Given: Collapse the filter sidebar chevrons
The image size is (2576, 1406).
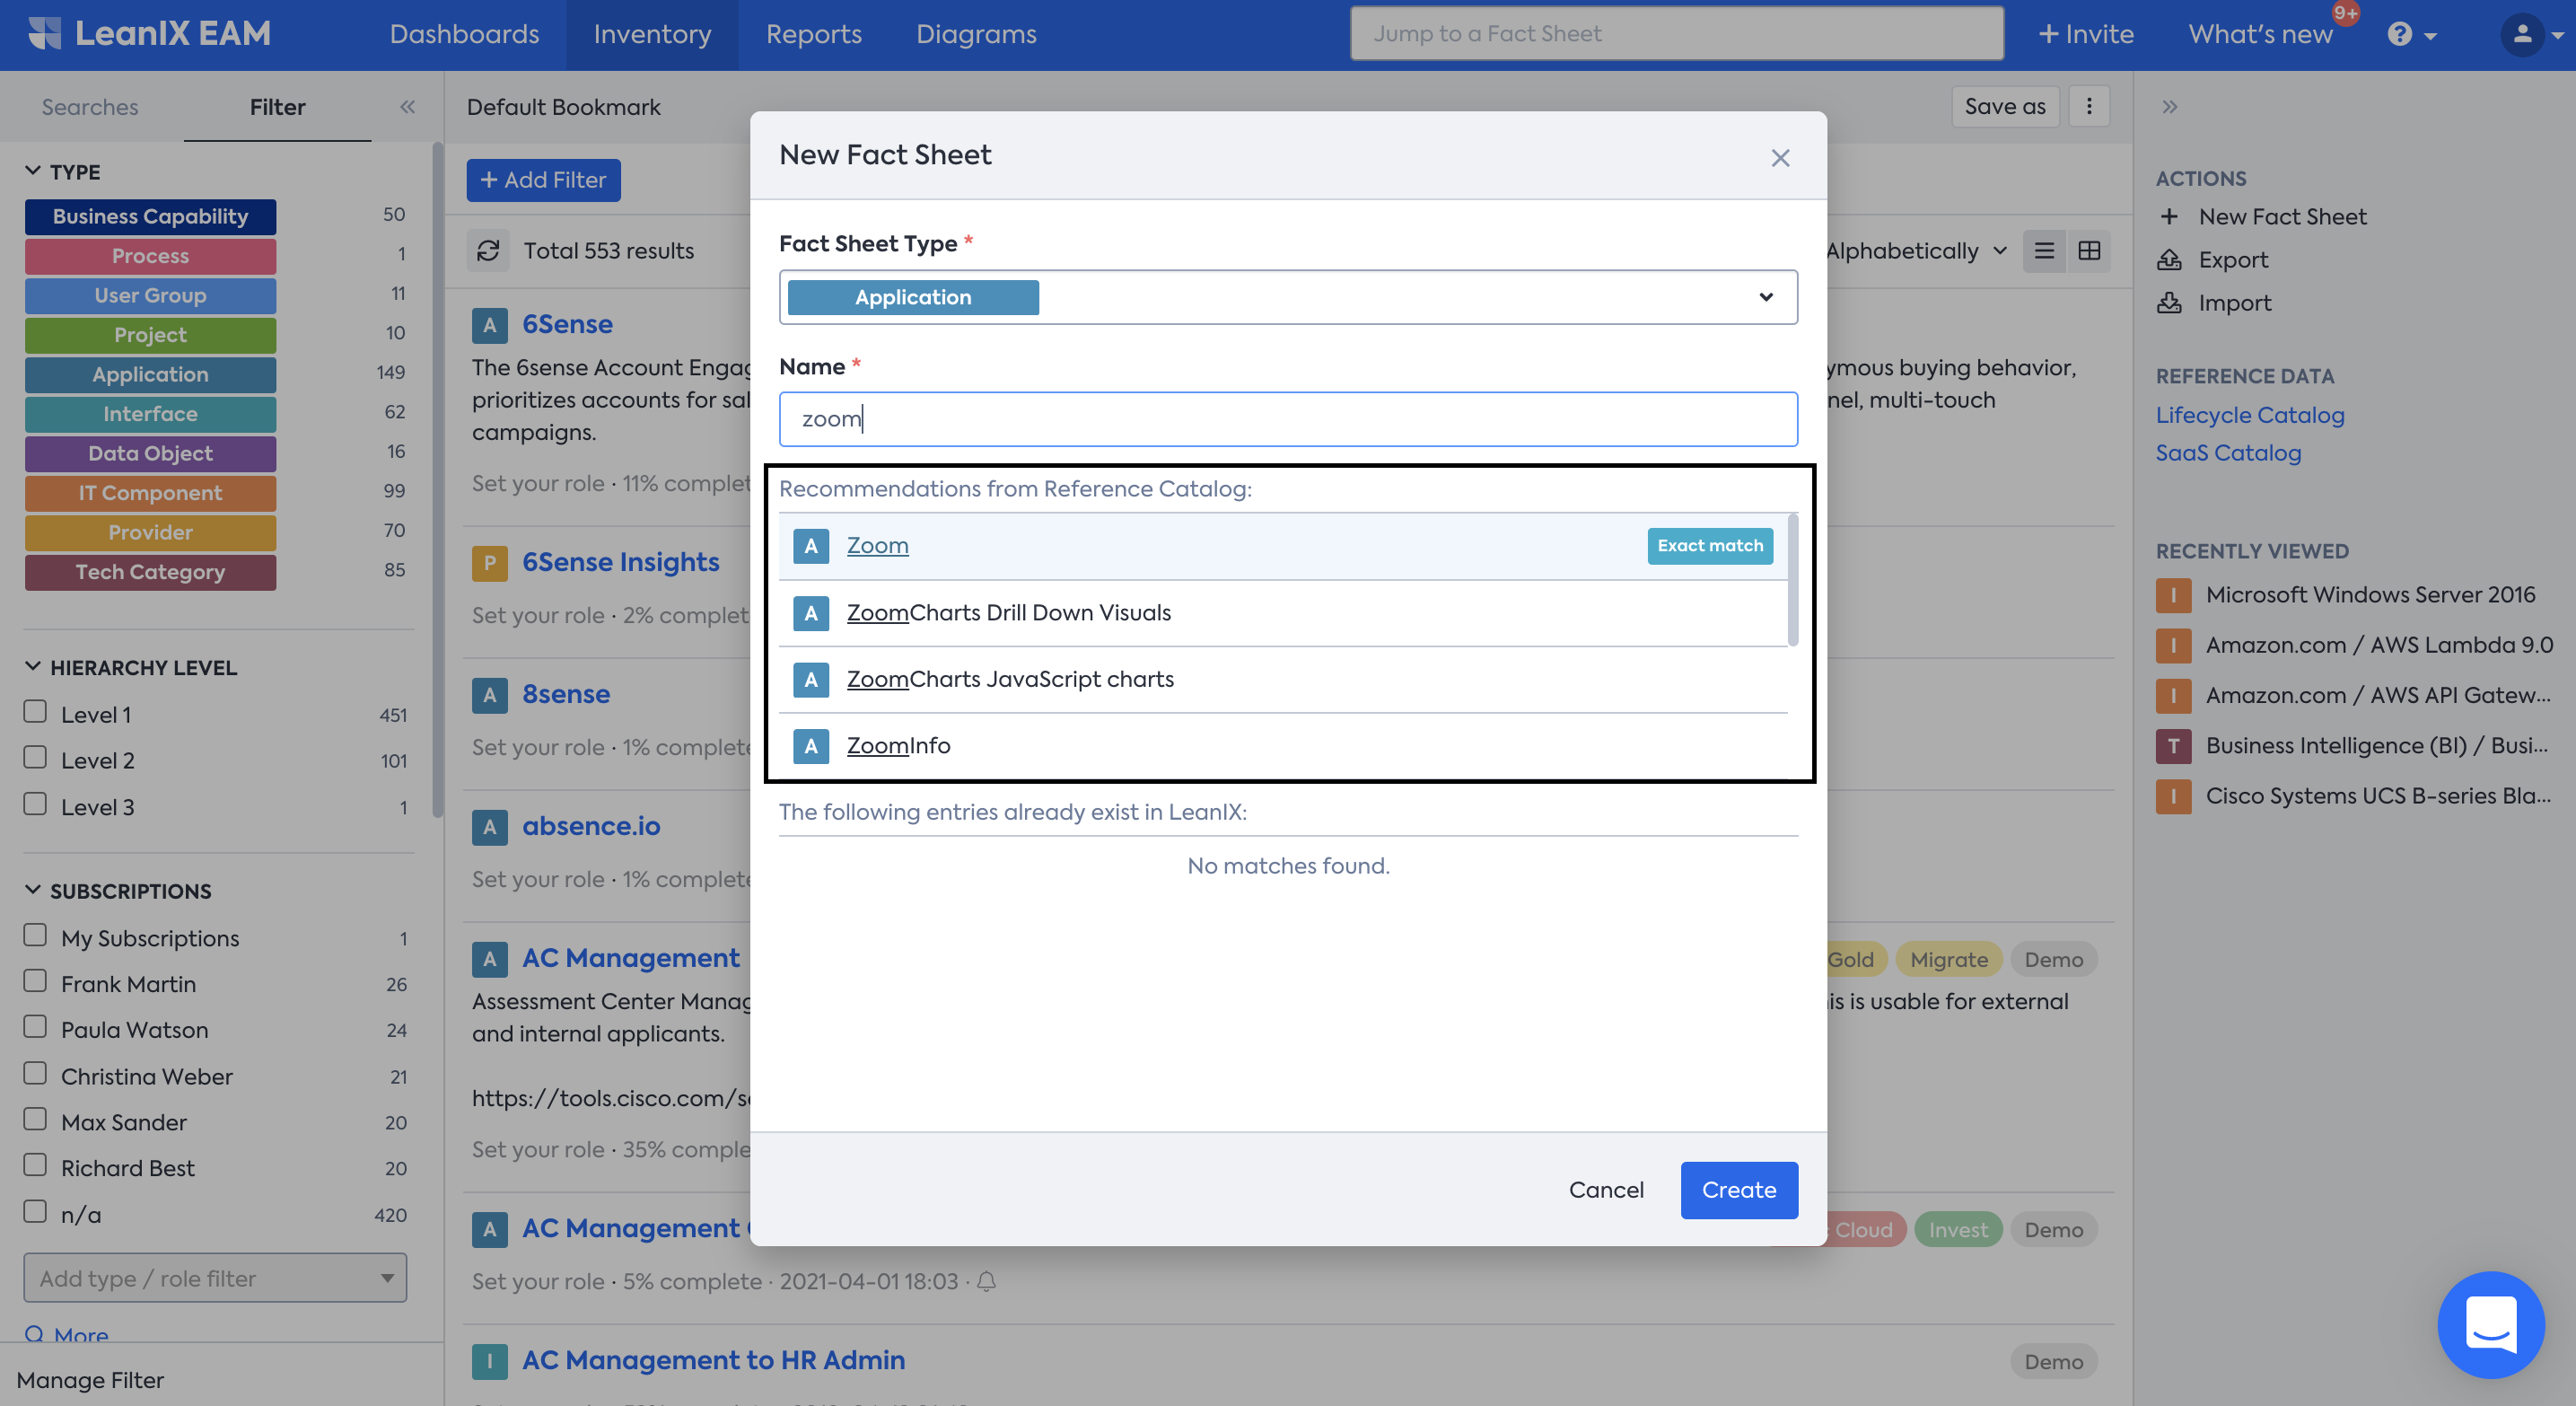Looking at the screenshot, I should tap(407, 107).
